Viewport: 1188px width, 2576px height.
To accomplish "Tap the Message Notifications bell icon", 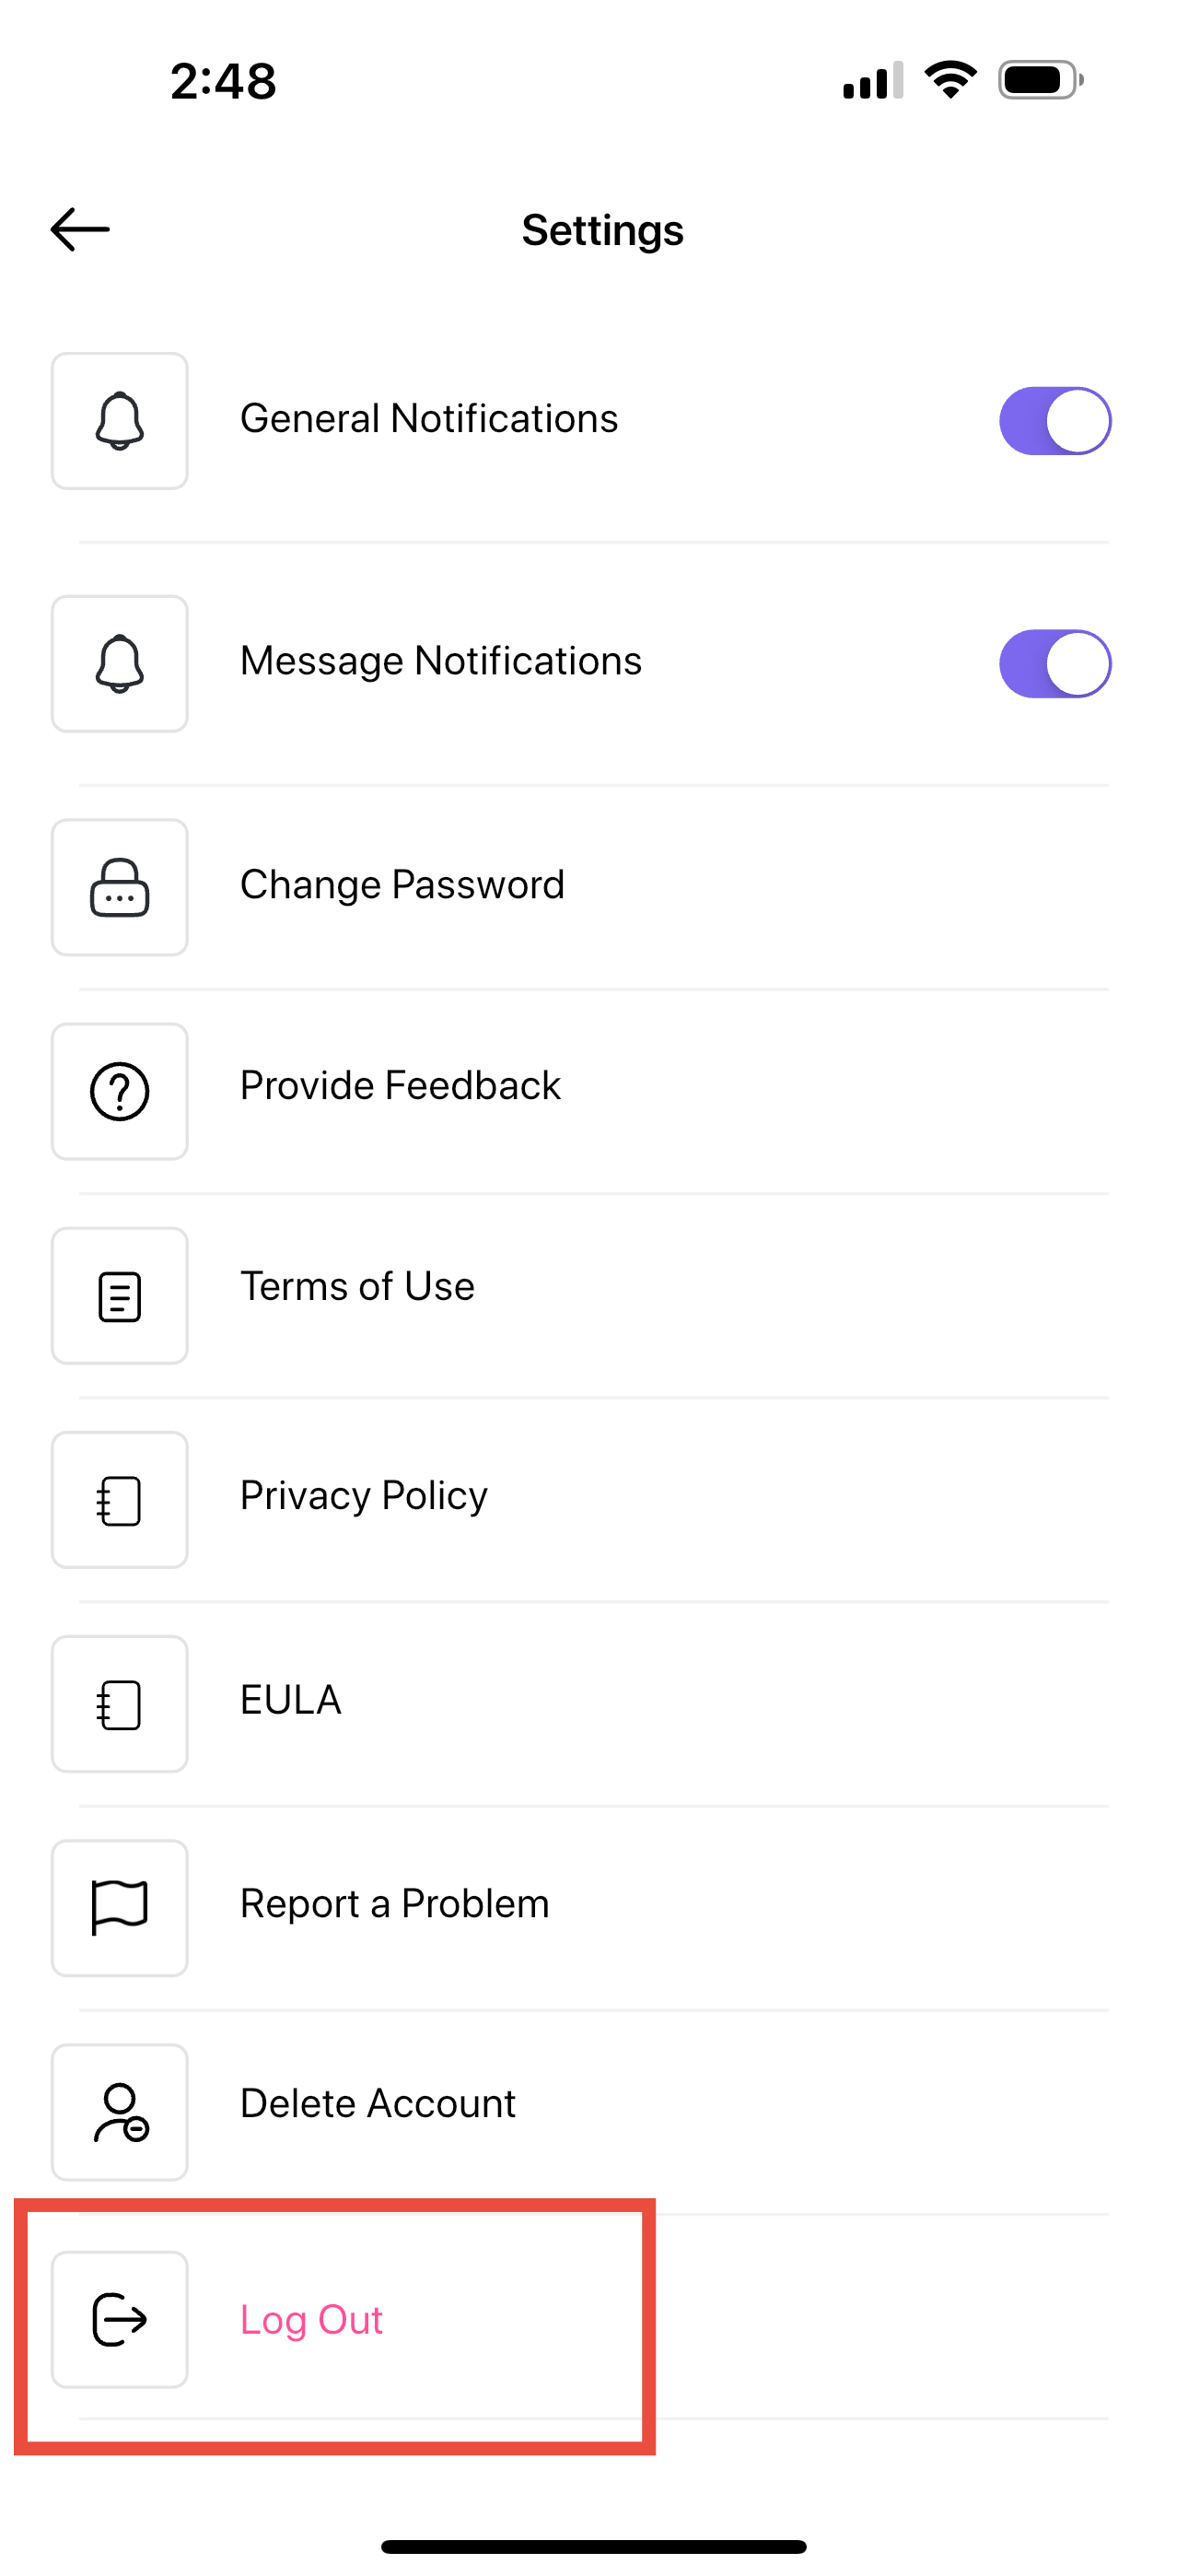I will 120,664.
